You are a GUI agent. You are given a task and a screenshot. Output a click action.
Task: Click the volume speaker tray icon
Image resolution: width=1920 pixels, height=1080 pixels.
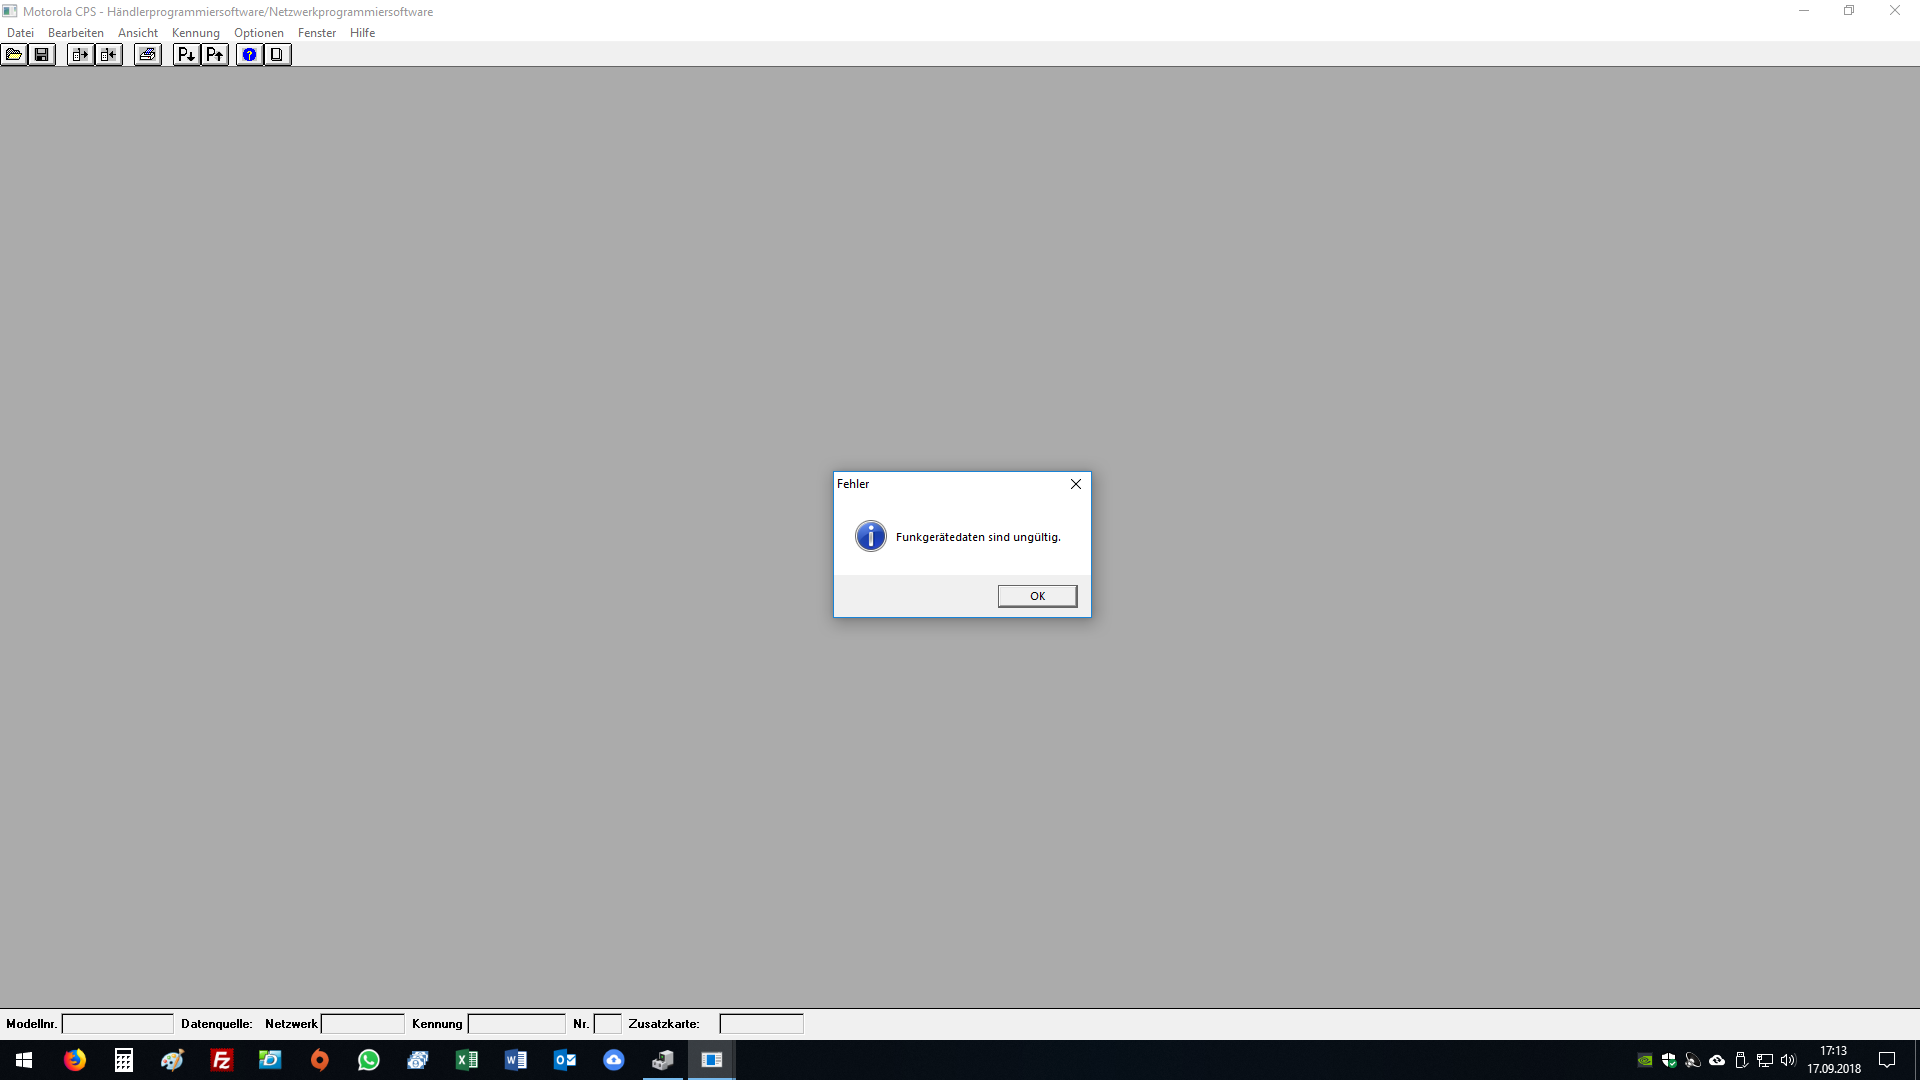tap(1788, 1060)
